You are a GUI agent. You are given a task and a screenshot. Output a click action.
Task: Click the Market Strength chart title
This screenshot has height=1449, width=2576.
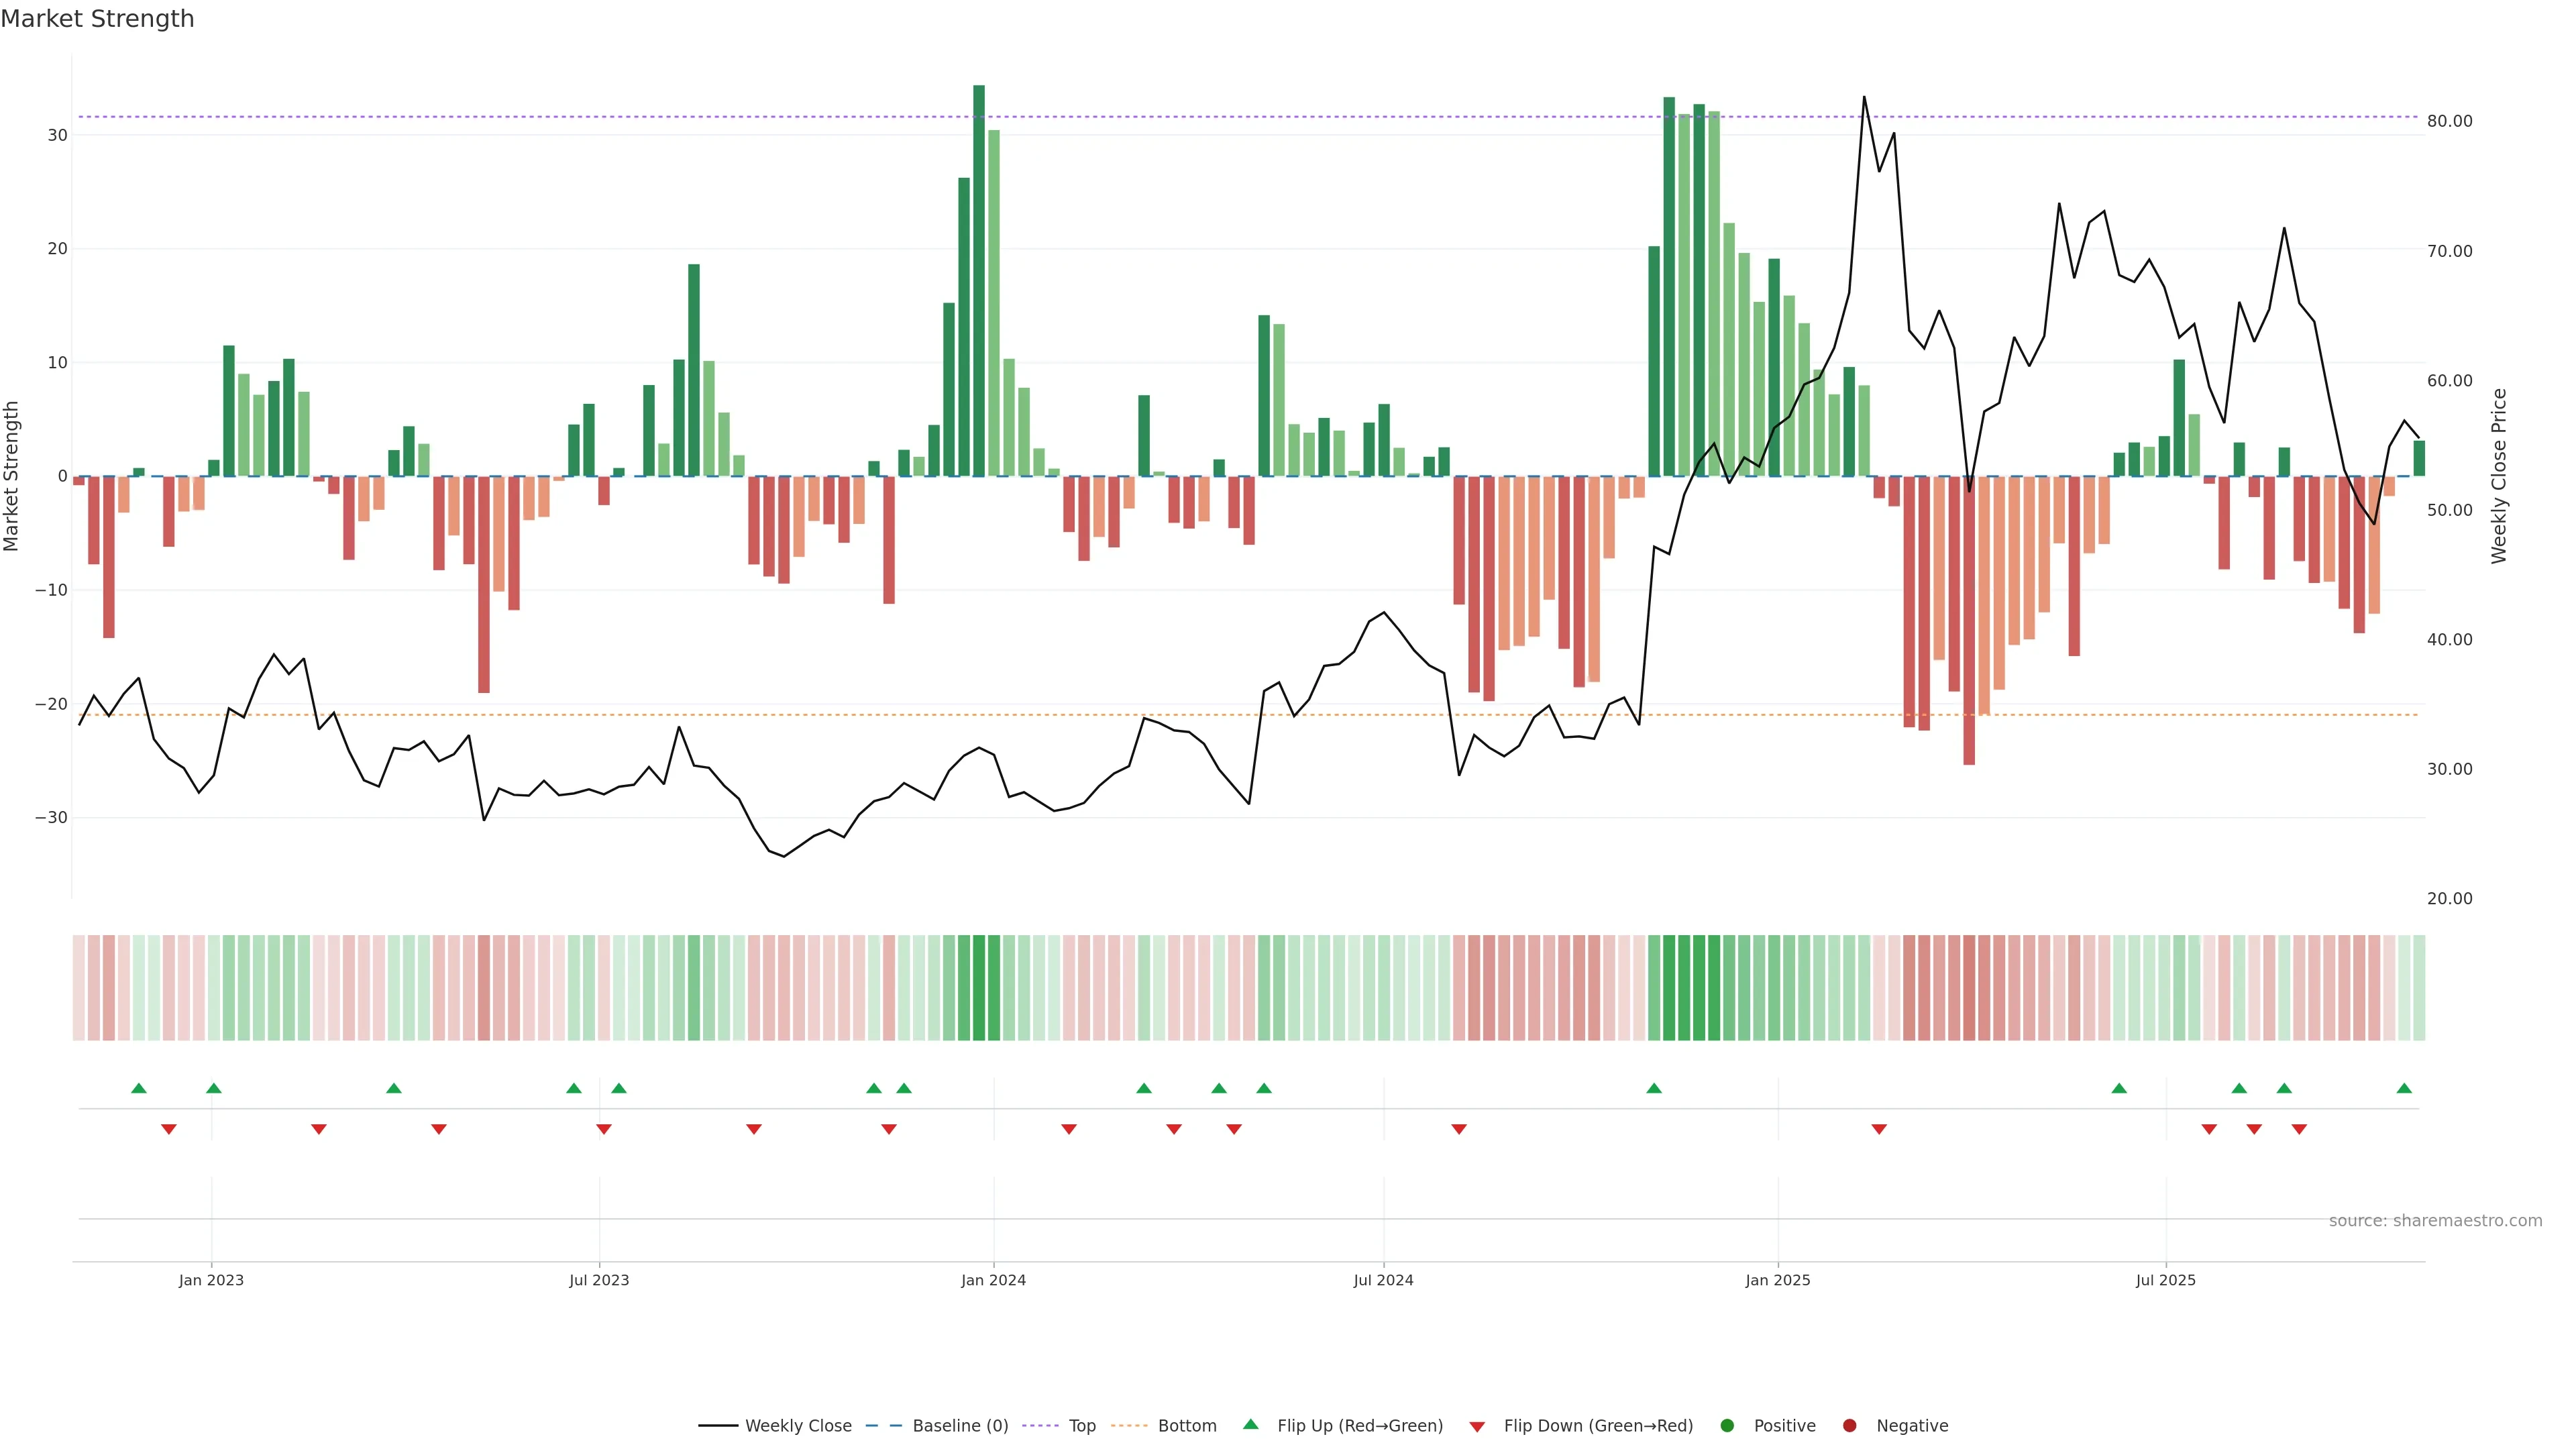[97, 19]
